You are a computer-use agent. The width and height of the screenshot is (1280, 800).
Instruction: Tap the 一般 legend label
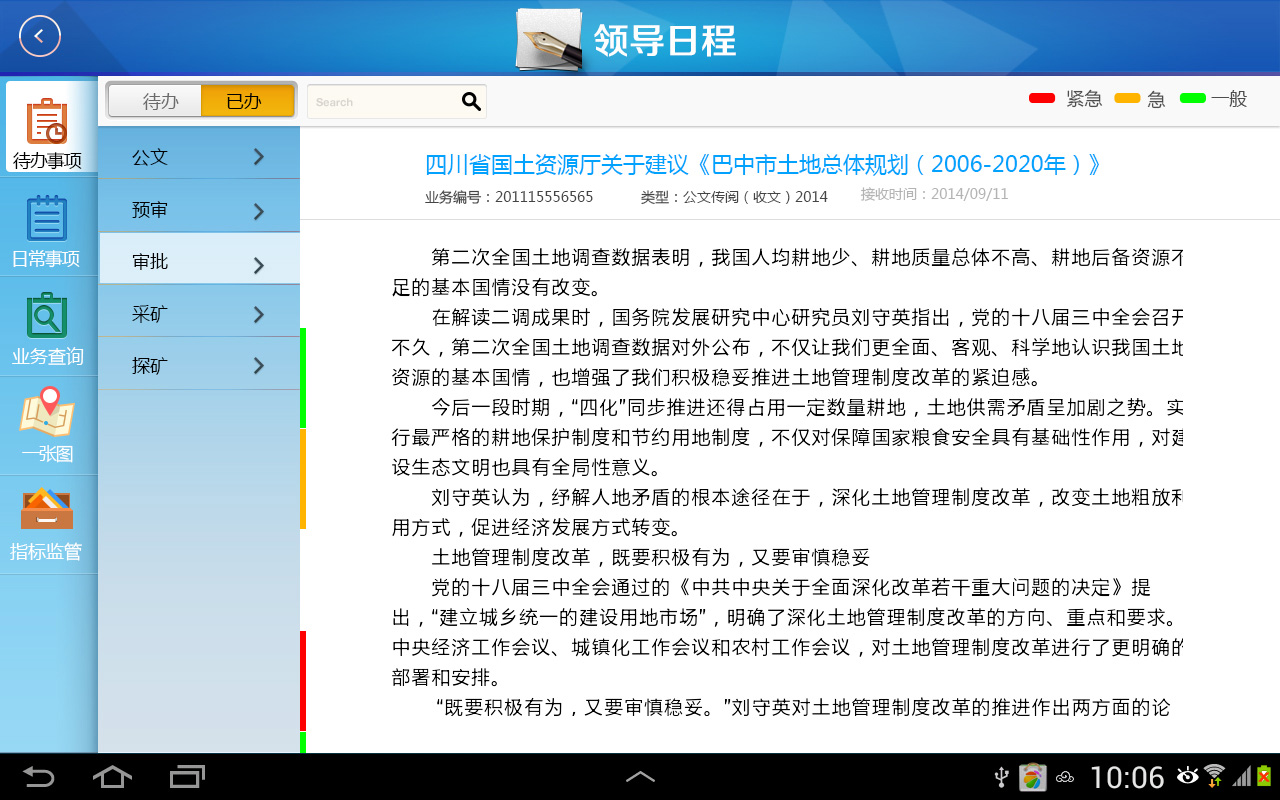(1229, 99)
